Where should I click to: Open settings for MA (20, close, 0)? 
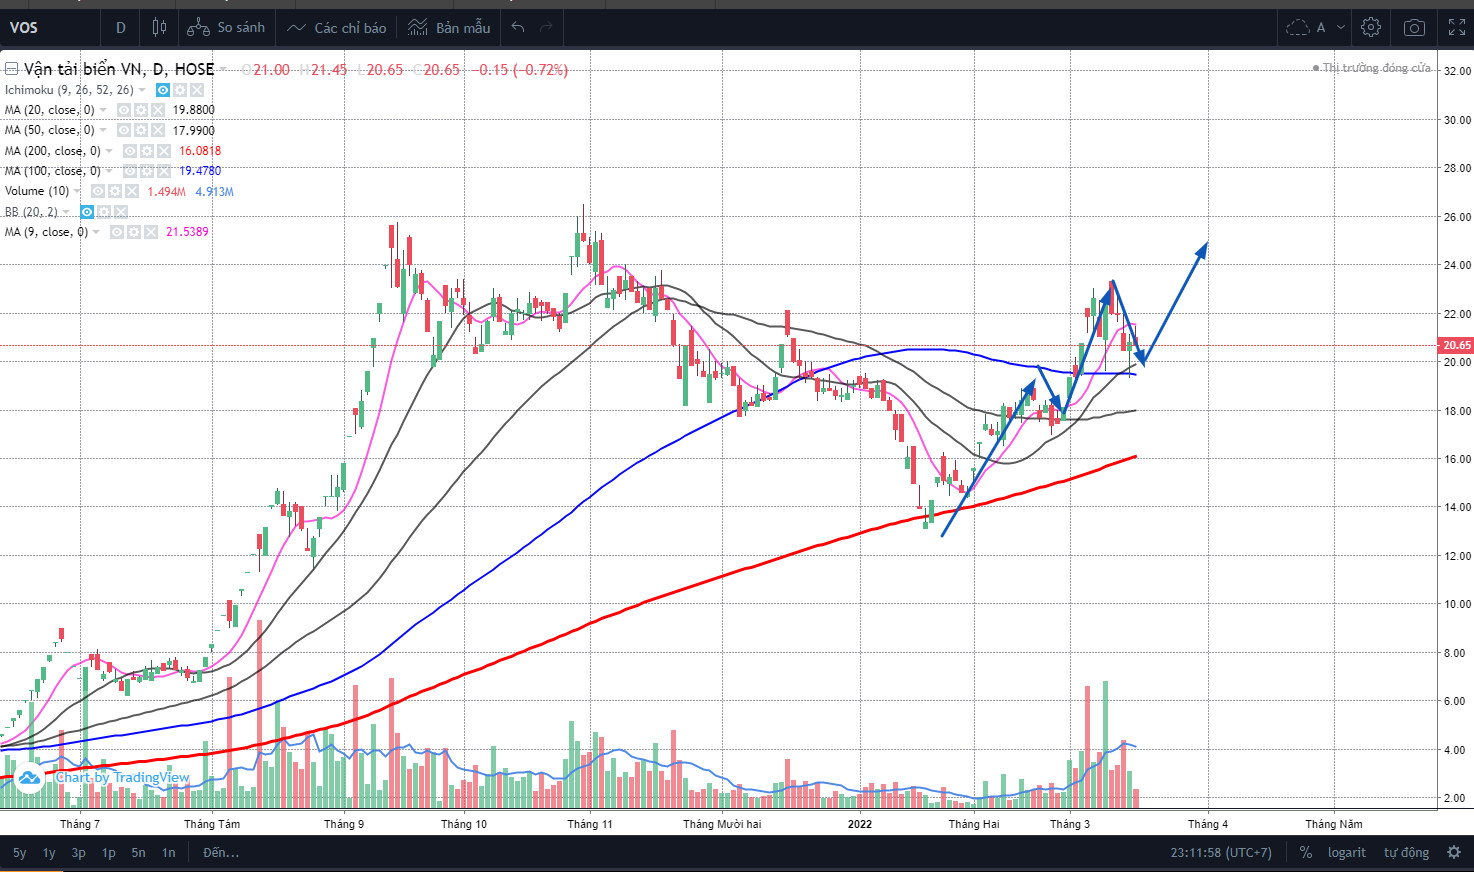click(141, 110)
